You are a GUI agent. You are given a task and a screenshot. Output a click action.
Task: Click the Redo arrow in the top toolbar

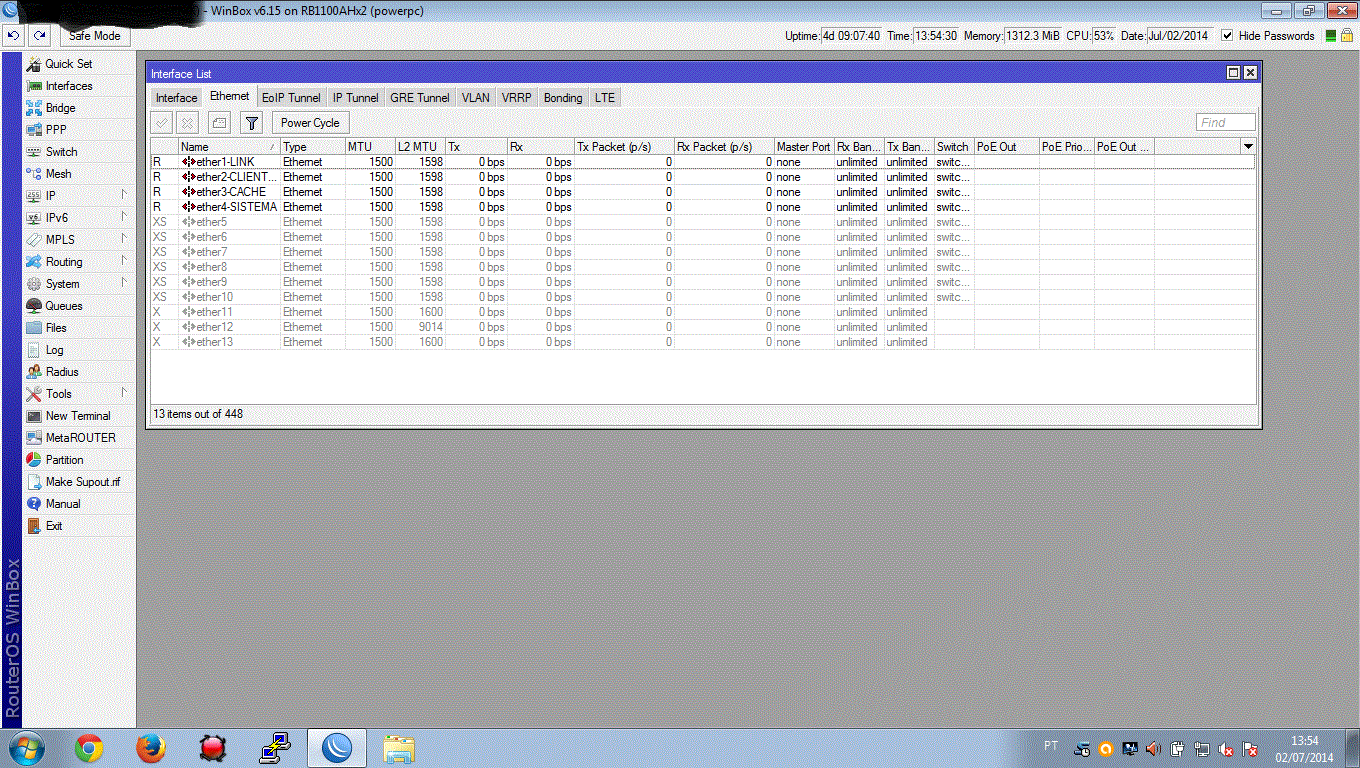click(39, 36)
